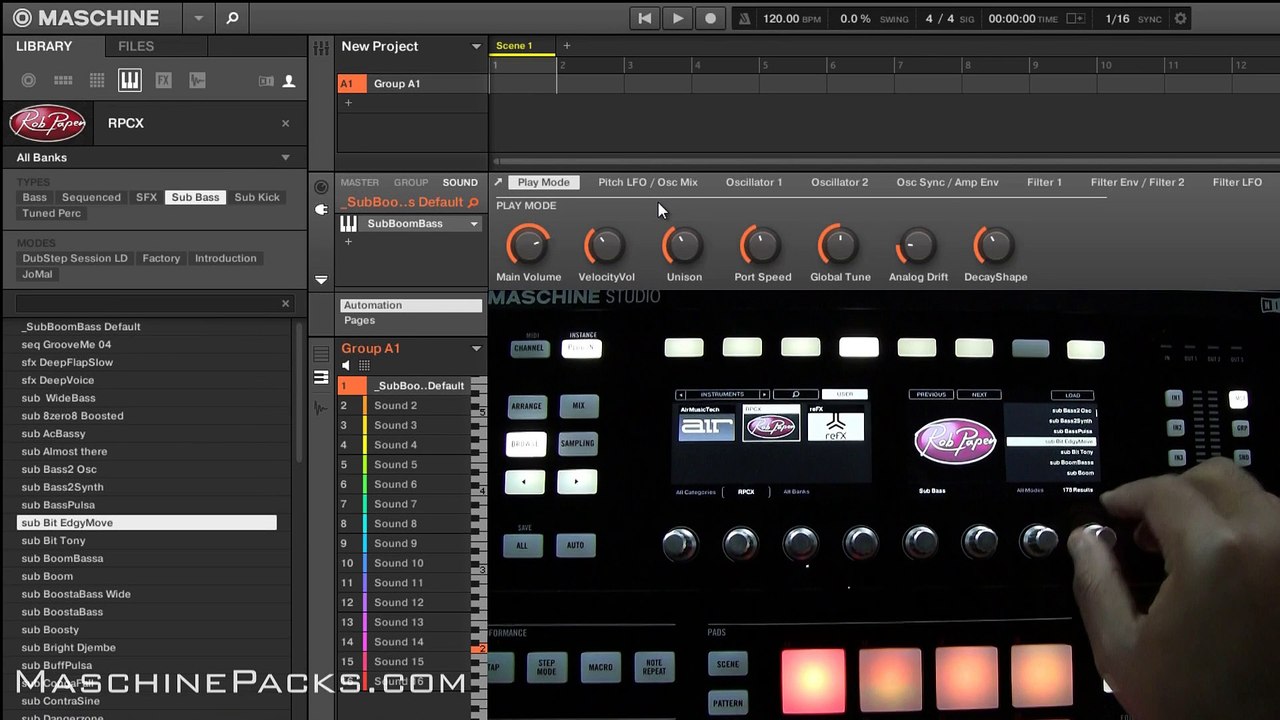Toggle the metronome icon

(x=744, y=18)
